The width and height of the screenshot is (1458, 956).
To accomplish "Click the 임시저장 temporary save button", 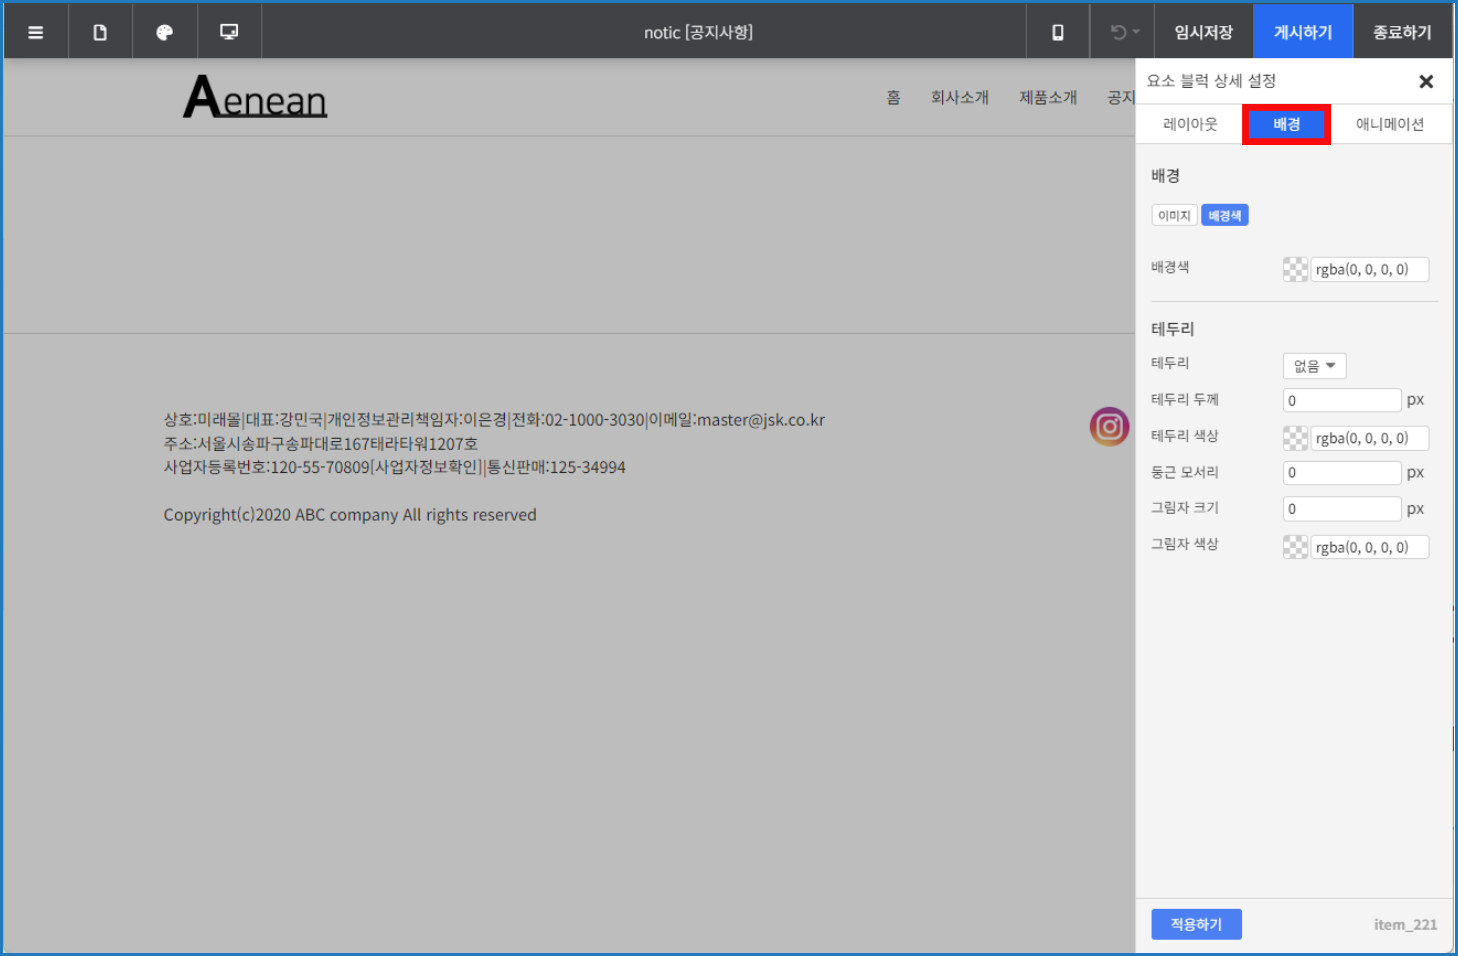I will coord(1203,32).
